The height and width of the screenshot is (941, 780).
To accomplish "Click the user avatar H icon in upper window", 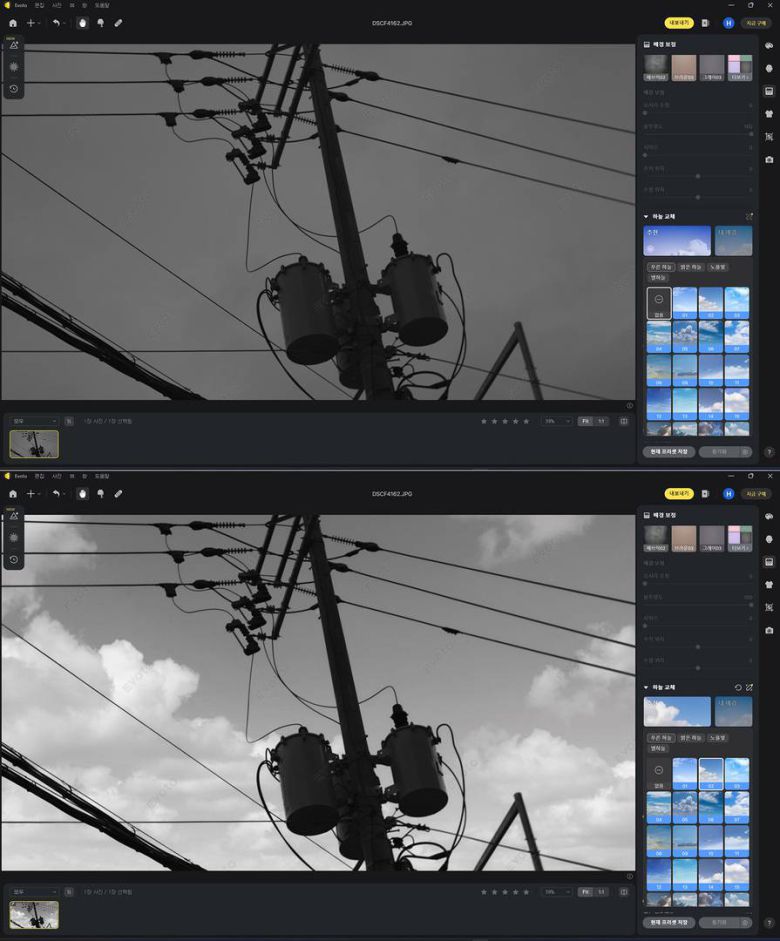I will point(728,22).
